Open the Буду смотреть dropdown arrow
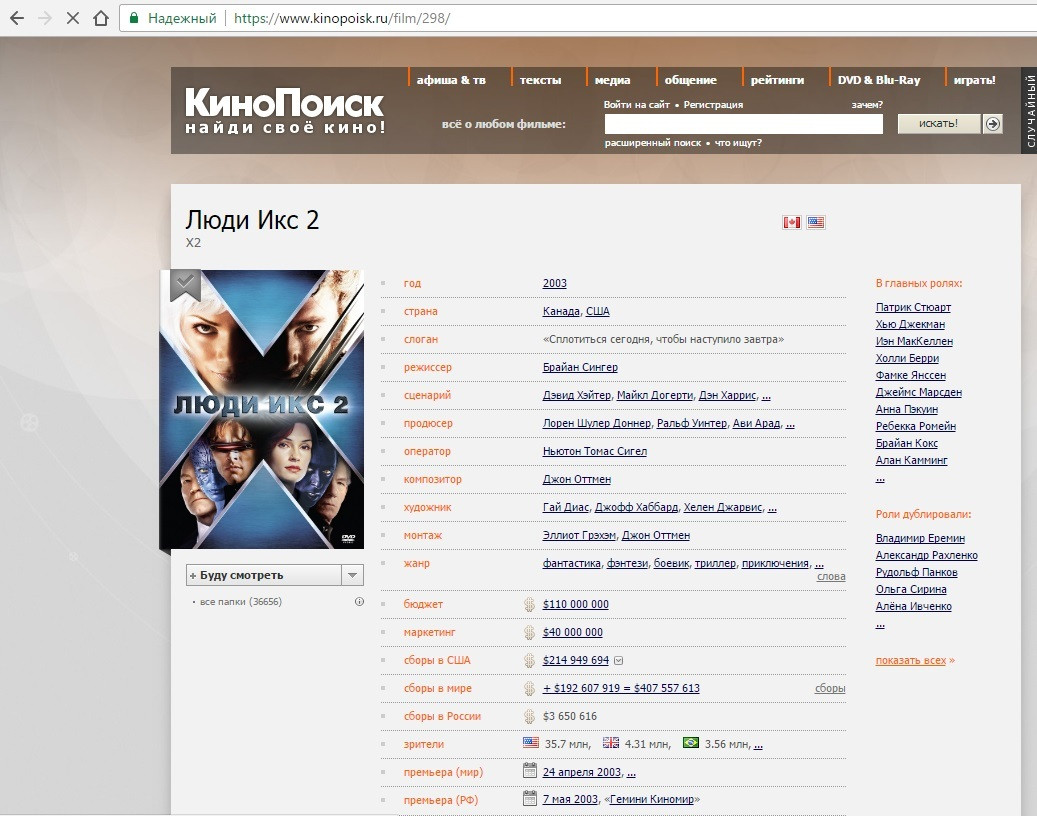 pos(352,575)
